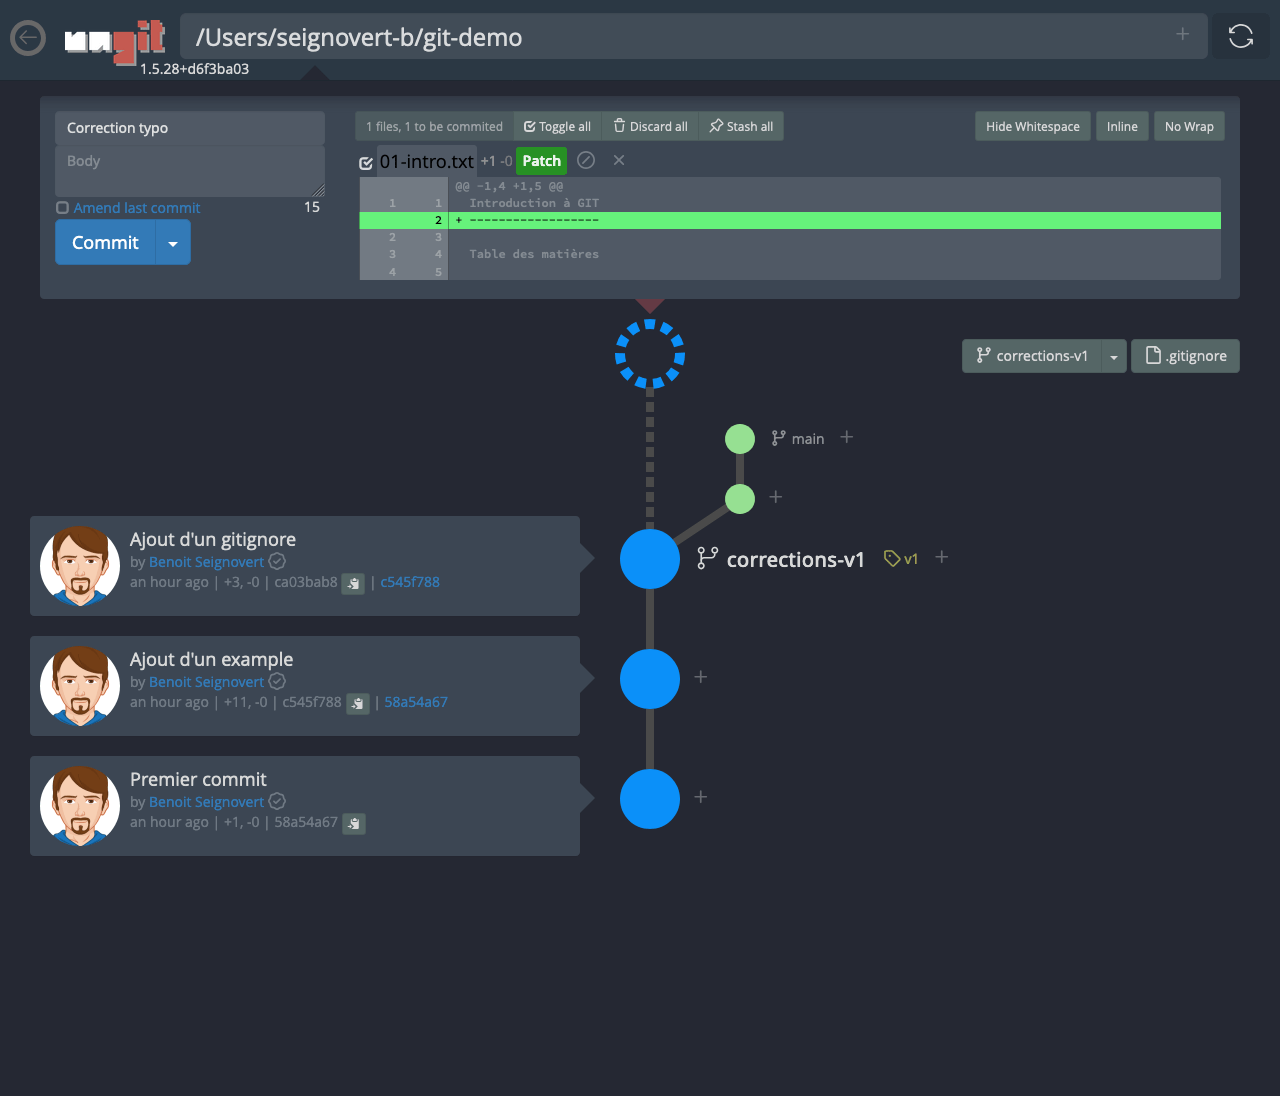The image size is (1280, 1096).
Task: Discard changes to 01-intro.txt
Action: 587,160
